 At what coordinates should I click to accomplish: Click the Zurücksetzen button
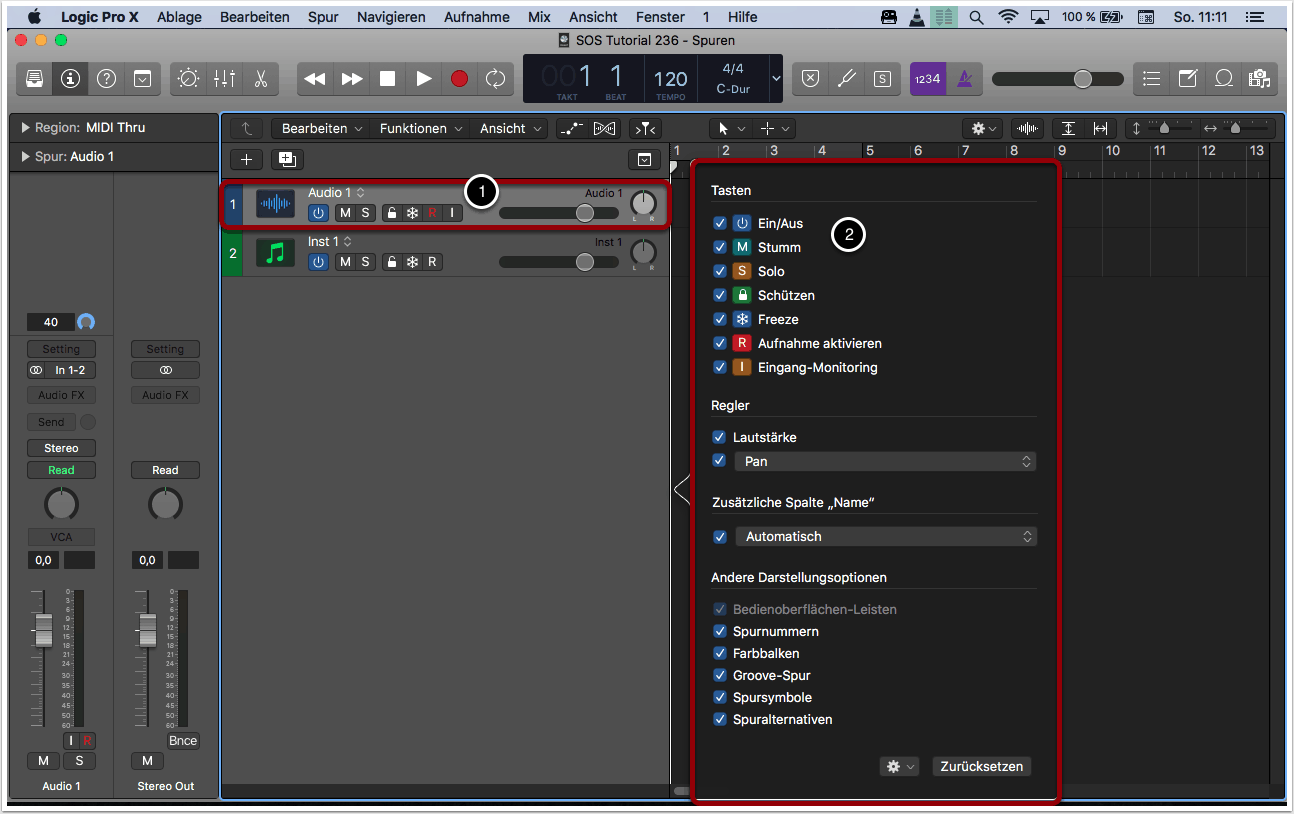[981, 766]
